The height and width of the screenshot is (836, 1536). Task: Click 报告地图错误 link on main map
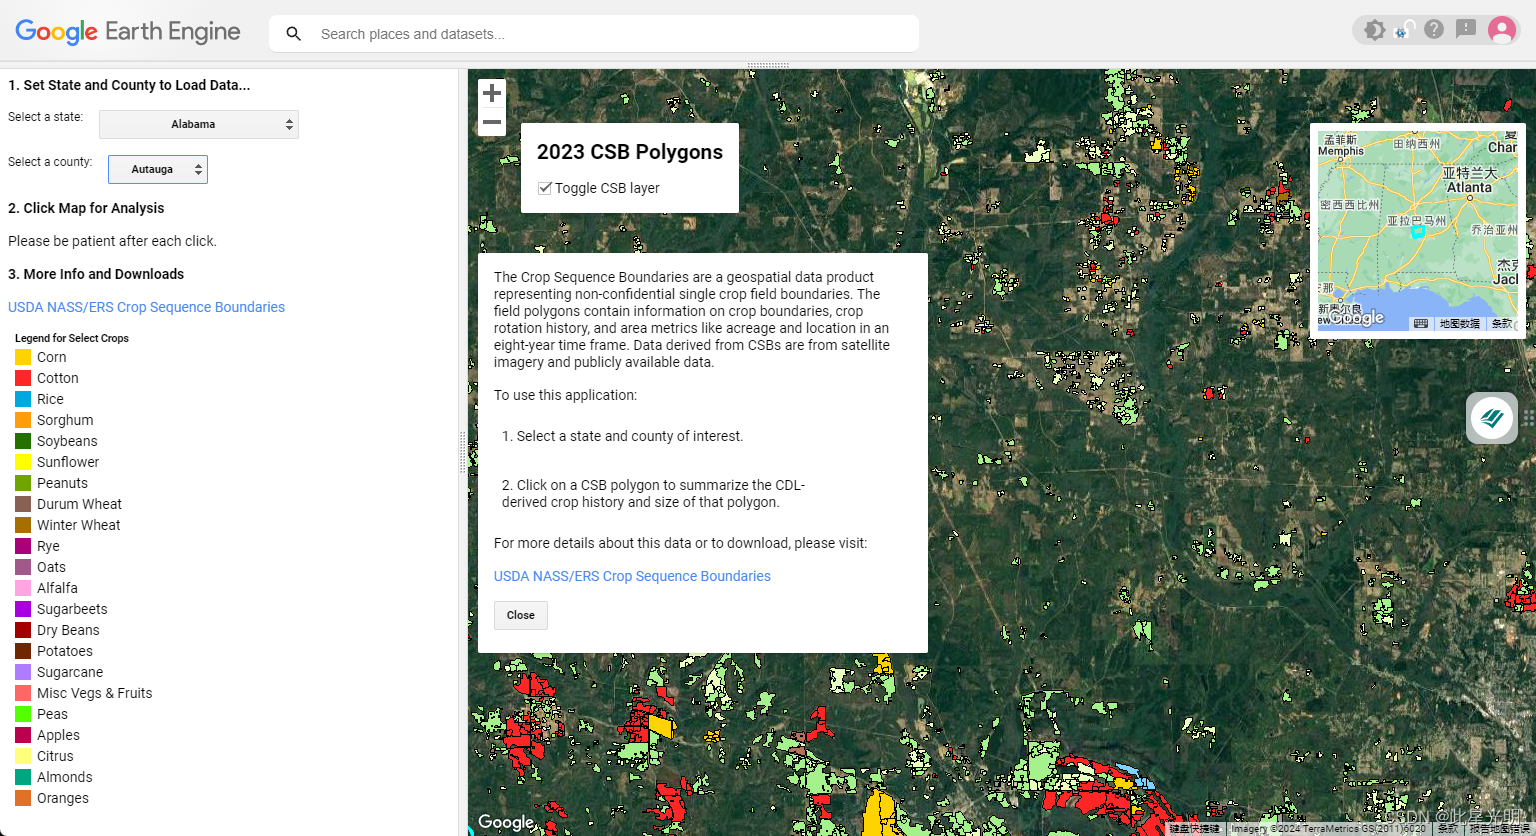tap(1499, 828)
